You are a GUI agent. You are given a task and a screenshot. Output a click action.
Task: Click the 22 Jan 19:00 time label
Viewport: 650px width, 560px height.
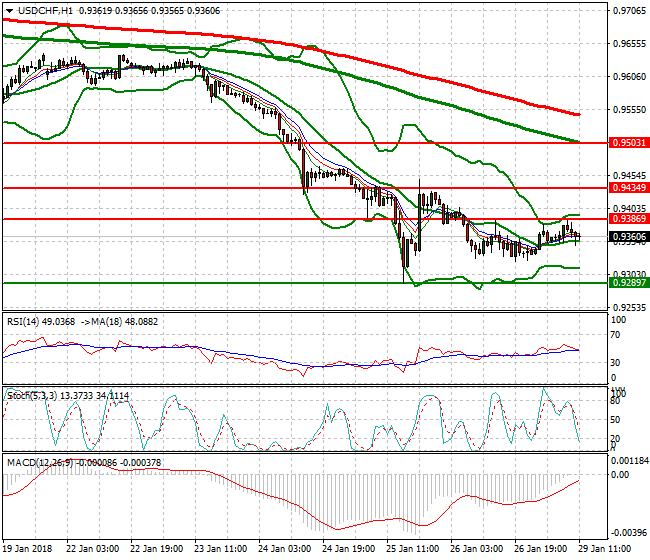157,549
